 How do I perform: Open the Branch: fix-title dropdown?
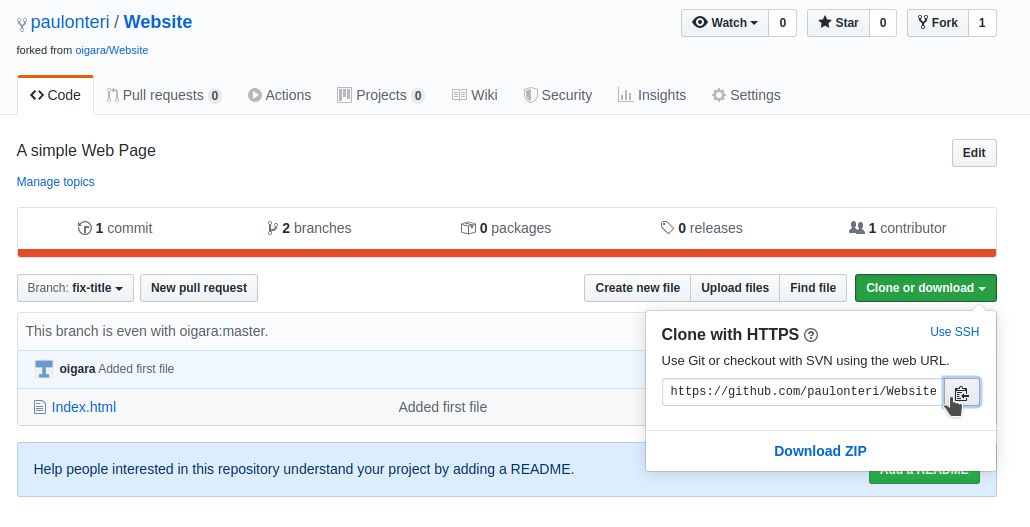click(x=76, y=288)
